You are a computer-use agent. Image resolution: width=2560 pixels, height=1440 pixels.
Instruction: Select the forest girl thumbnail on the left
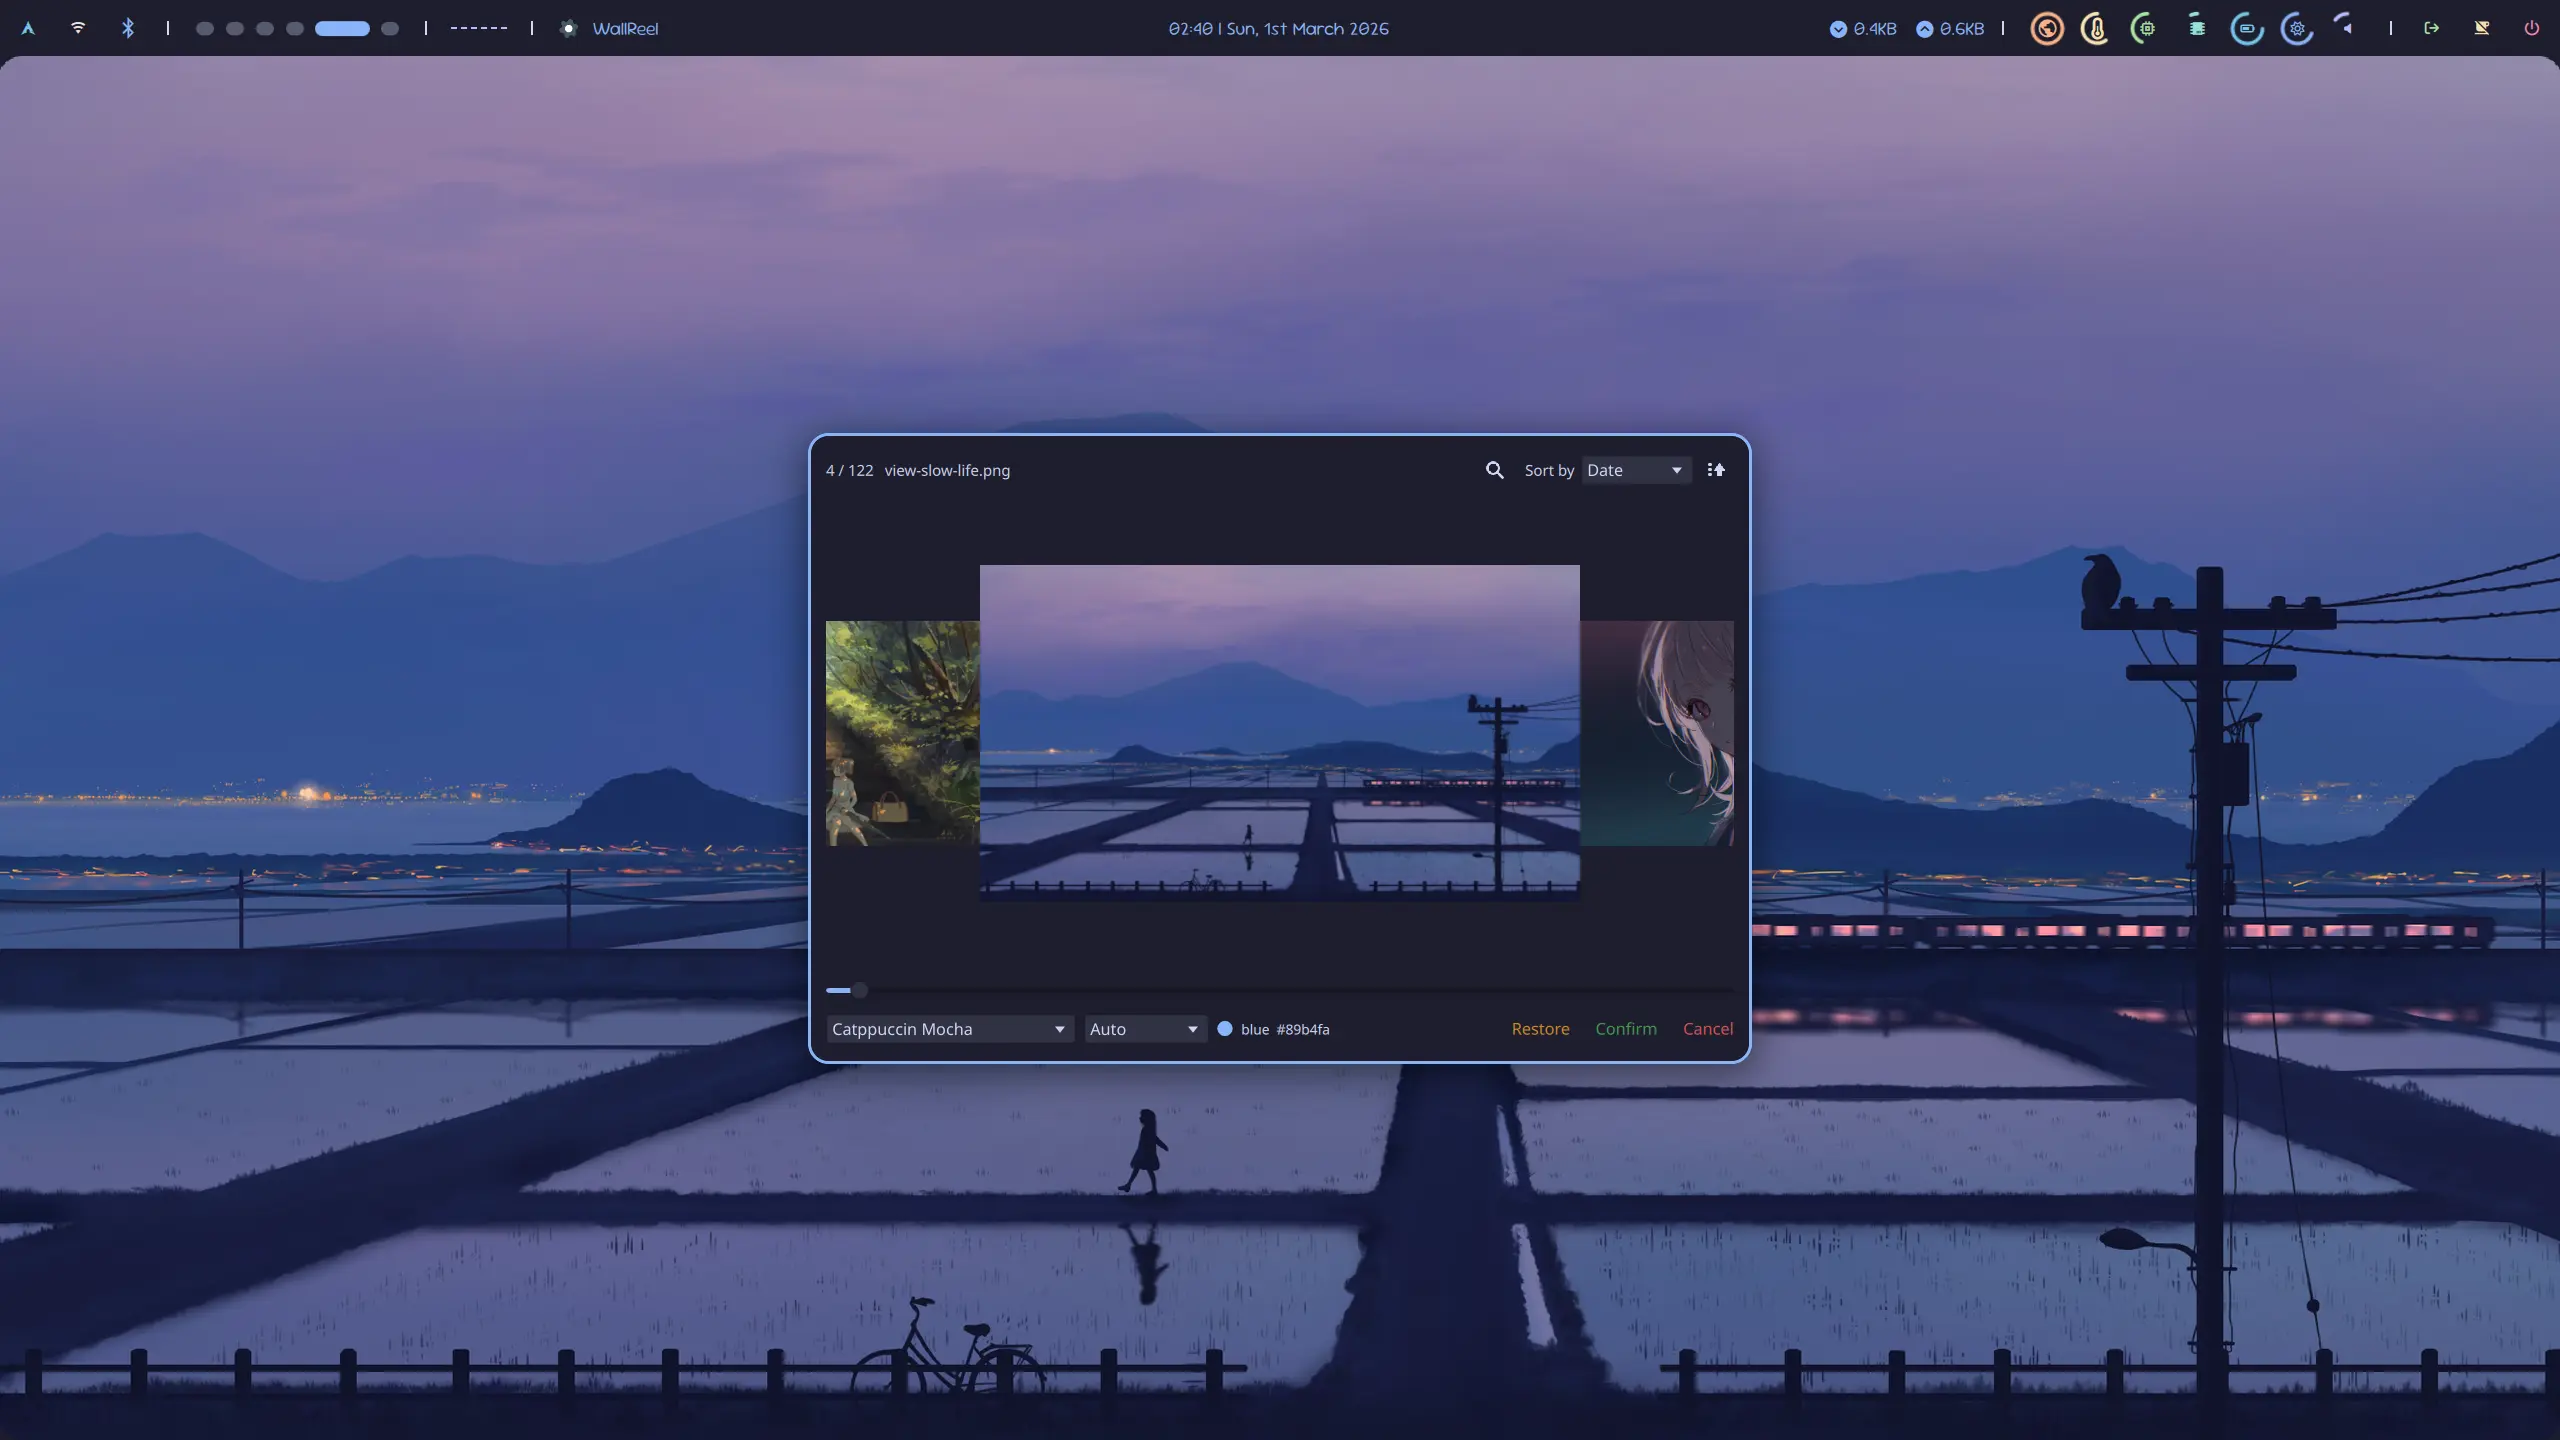tap(902, 733)
